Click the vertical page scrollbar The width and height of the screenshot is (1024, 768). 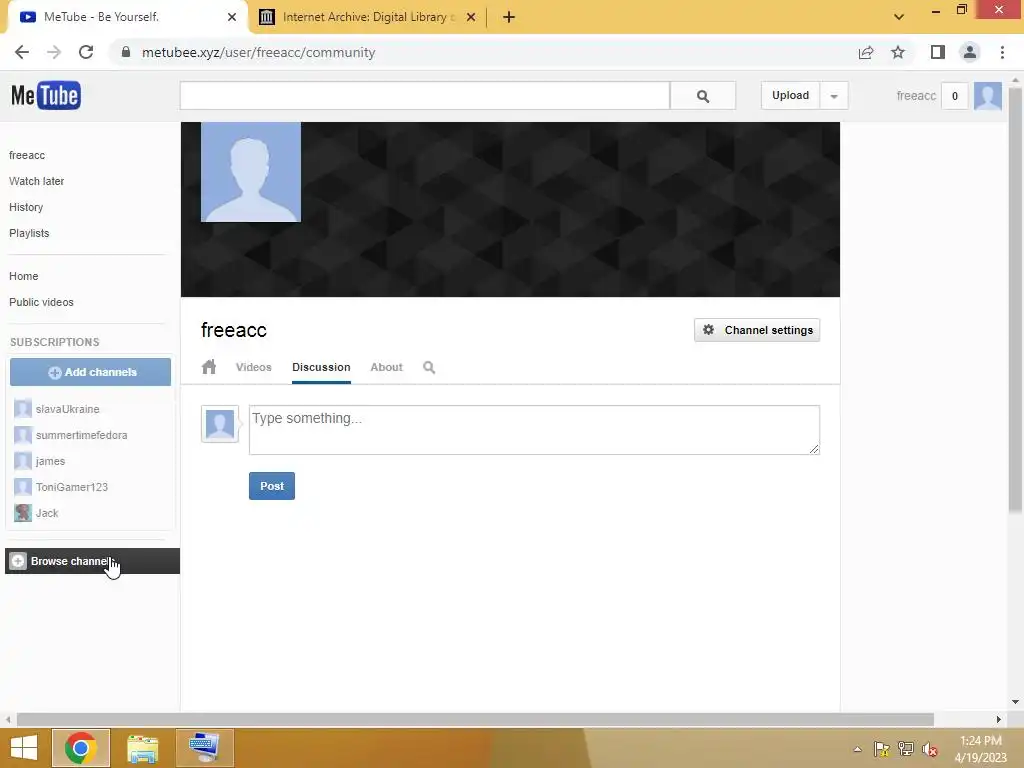(x=1015, y=300)
